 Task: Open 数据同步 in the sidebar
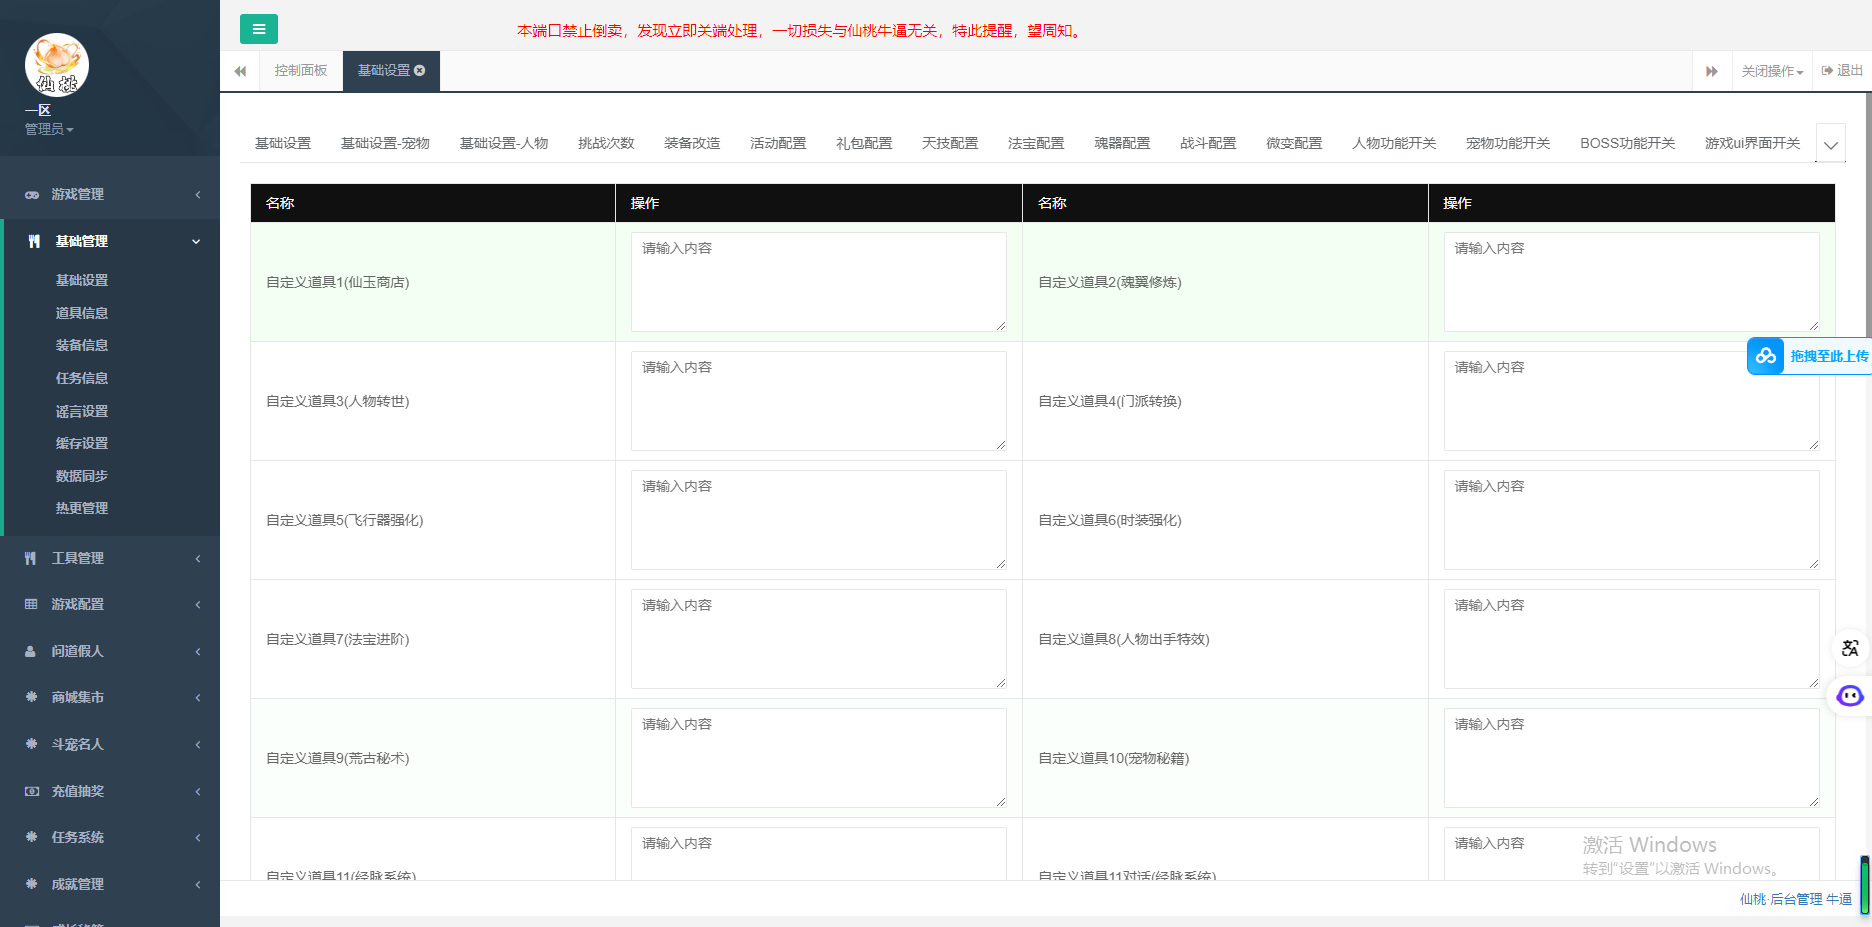[x=82, y=476]
